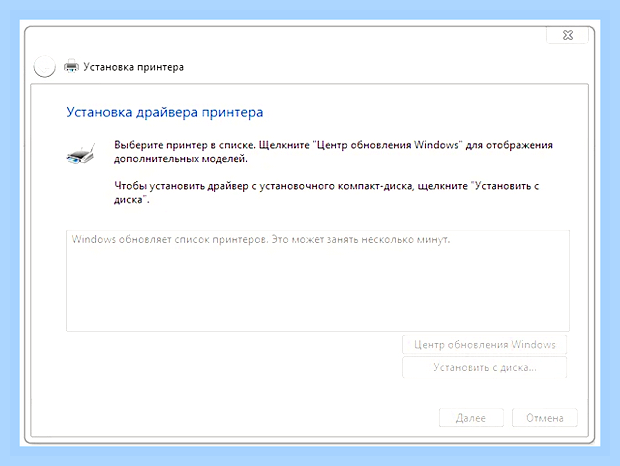Click the printer illustration beside instructions

(x=81, y=153)
